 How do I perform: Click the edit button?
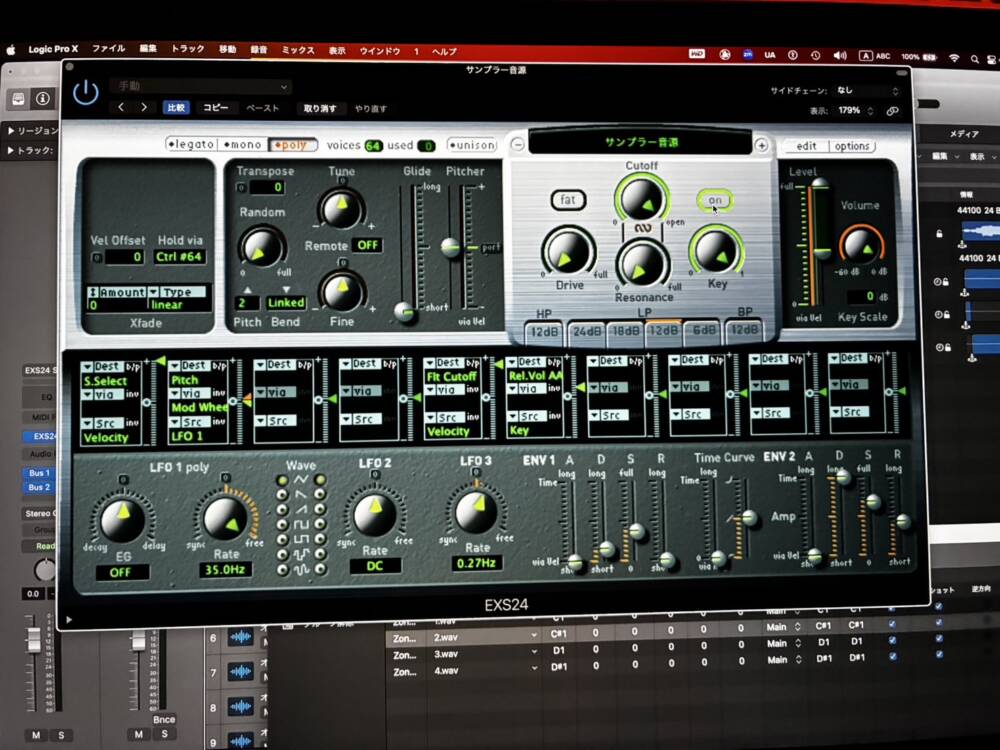(806, 146)
